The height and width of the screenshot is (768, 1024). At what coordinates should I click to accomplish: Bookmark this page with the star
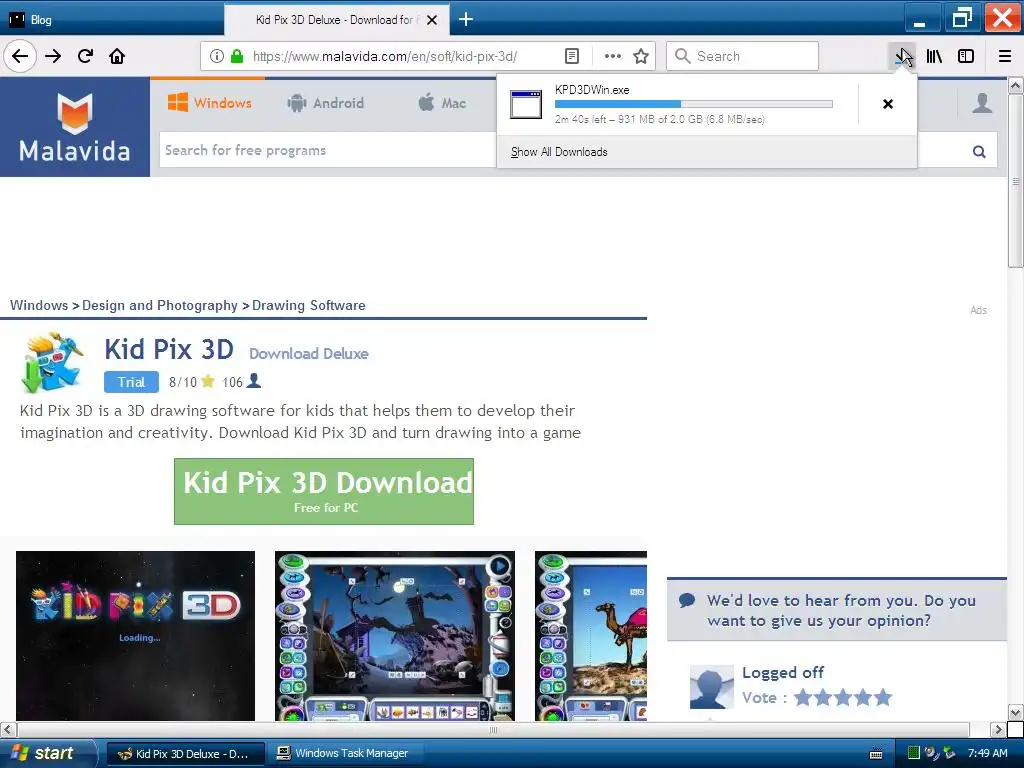pos(641,56)
